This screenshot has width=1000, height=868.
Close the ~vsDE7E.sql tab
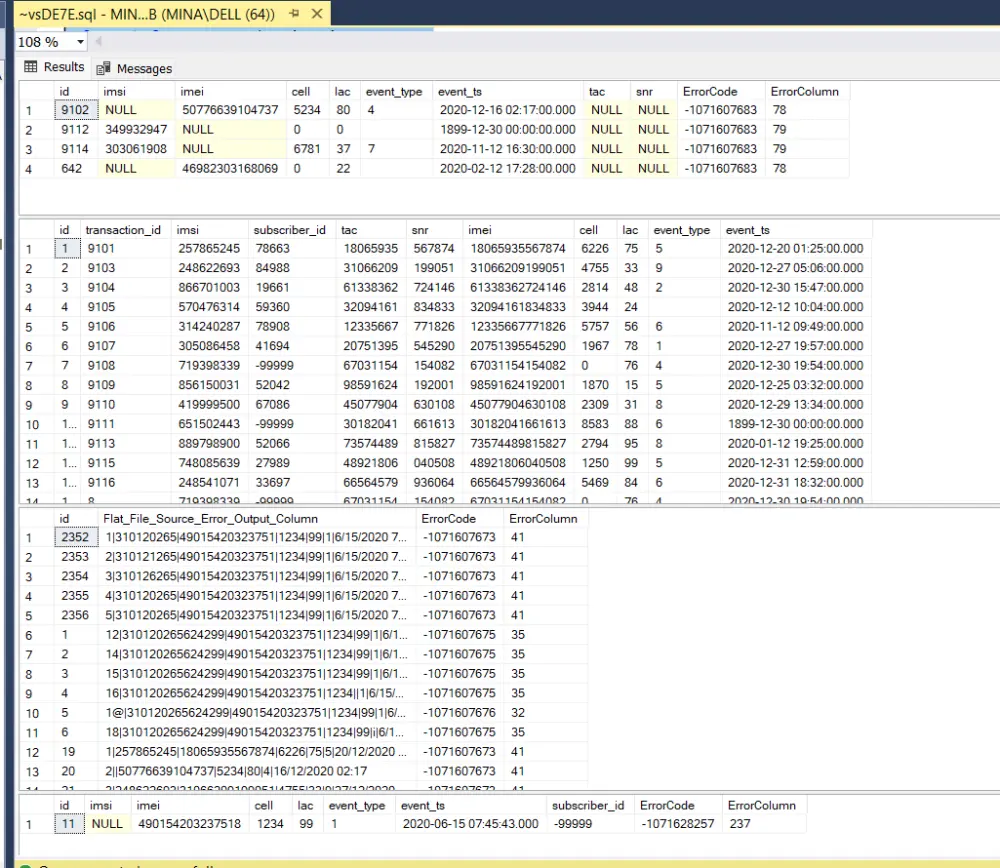point(317,13)
